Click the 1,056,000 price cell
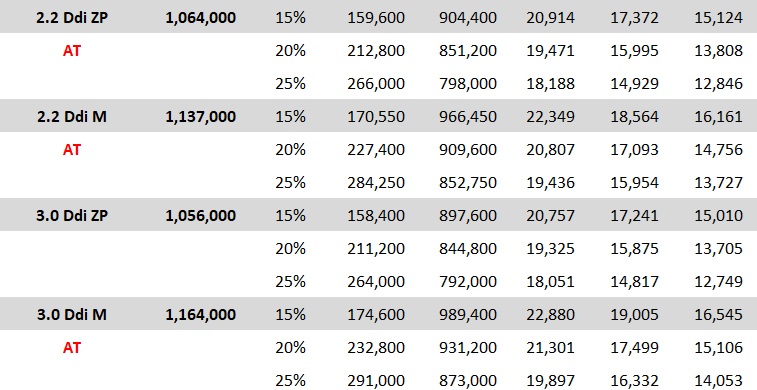 tap(200, 215)
